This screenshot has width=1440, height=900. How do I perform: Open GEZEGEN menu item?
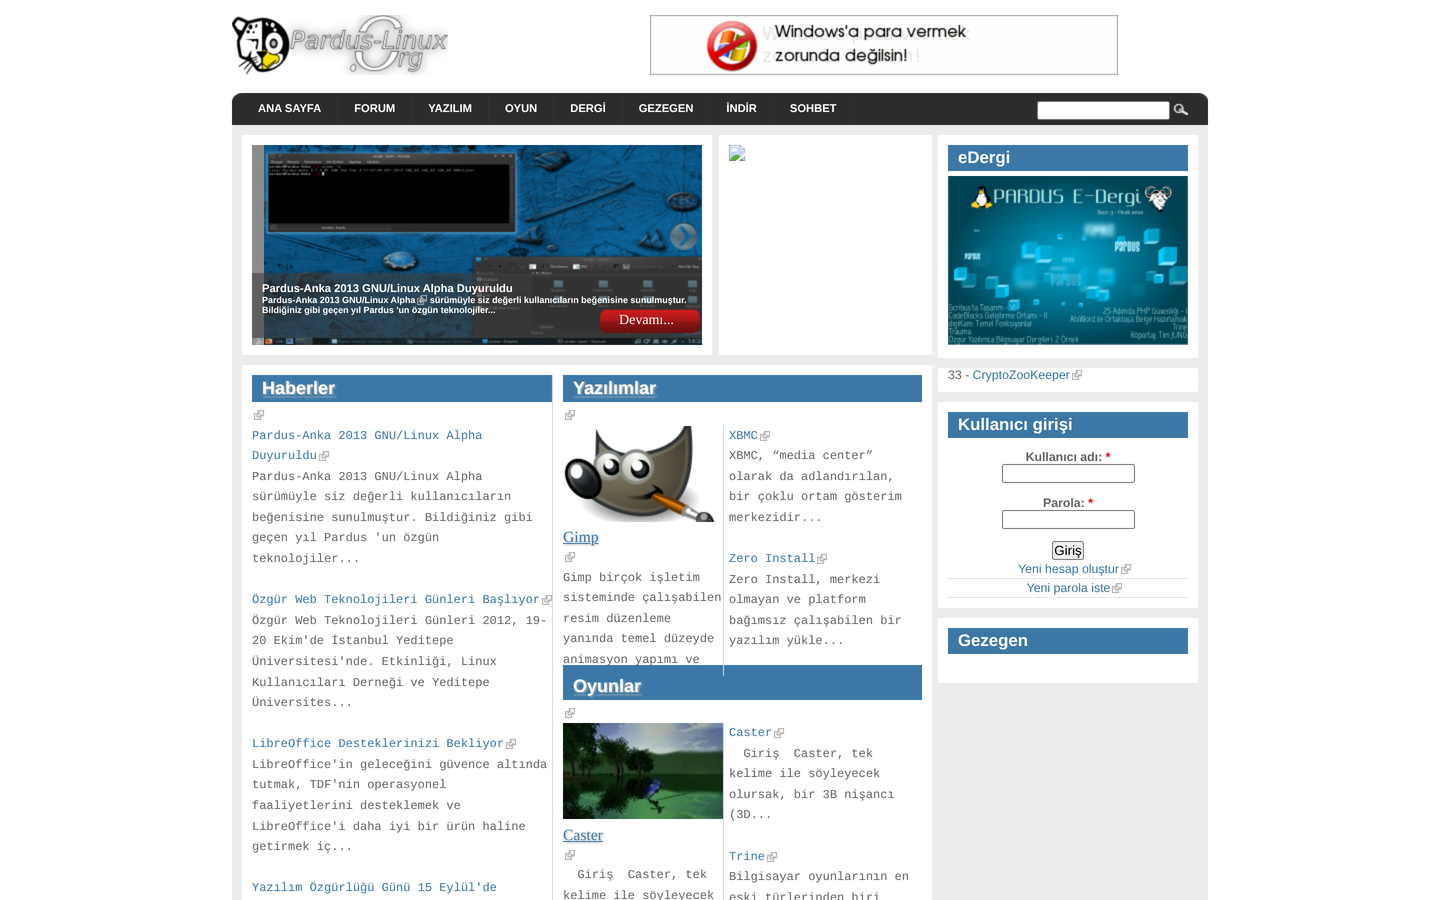point(666,108)
